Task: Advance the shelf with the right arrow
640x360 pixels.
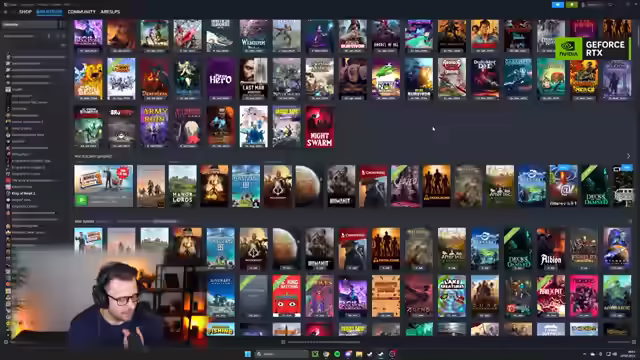Action: (628, 156)
